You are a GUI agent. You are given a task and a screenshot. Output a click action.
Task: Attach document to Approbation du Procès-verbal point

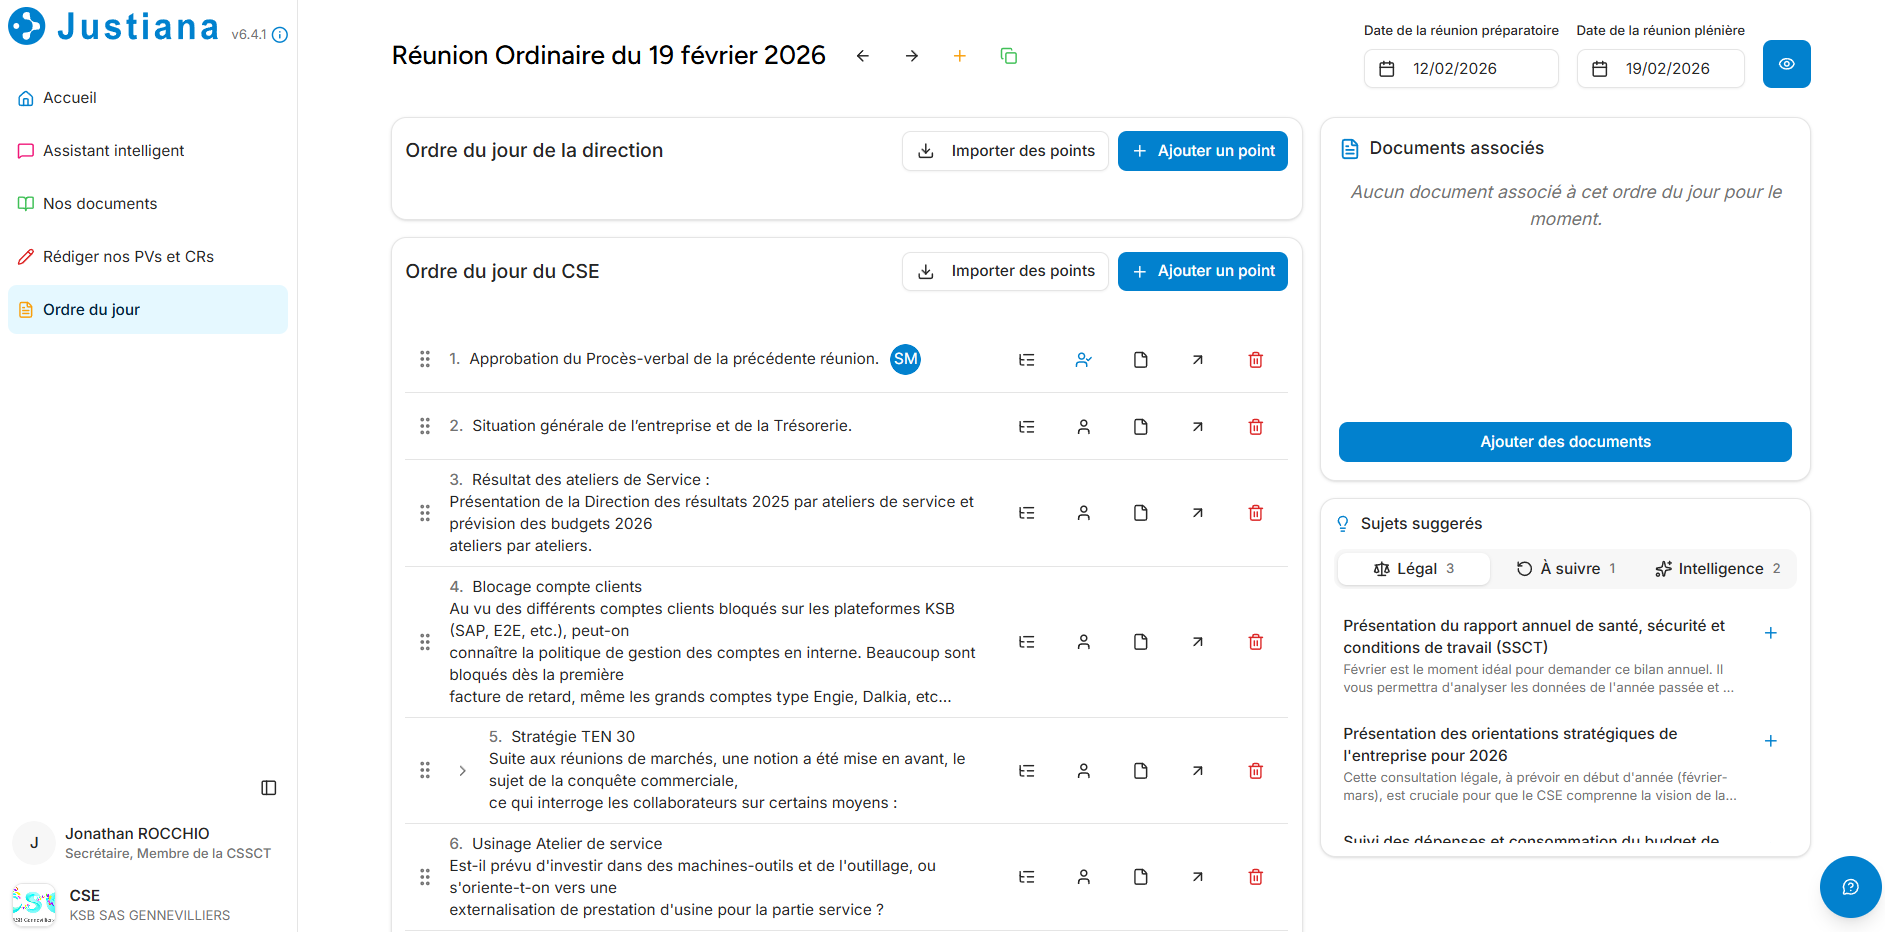pyautogui.click(x=1141, y=360)
